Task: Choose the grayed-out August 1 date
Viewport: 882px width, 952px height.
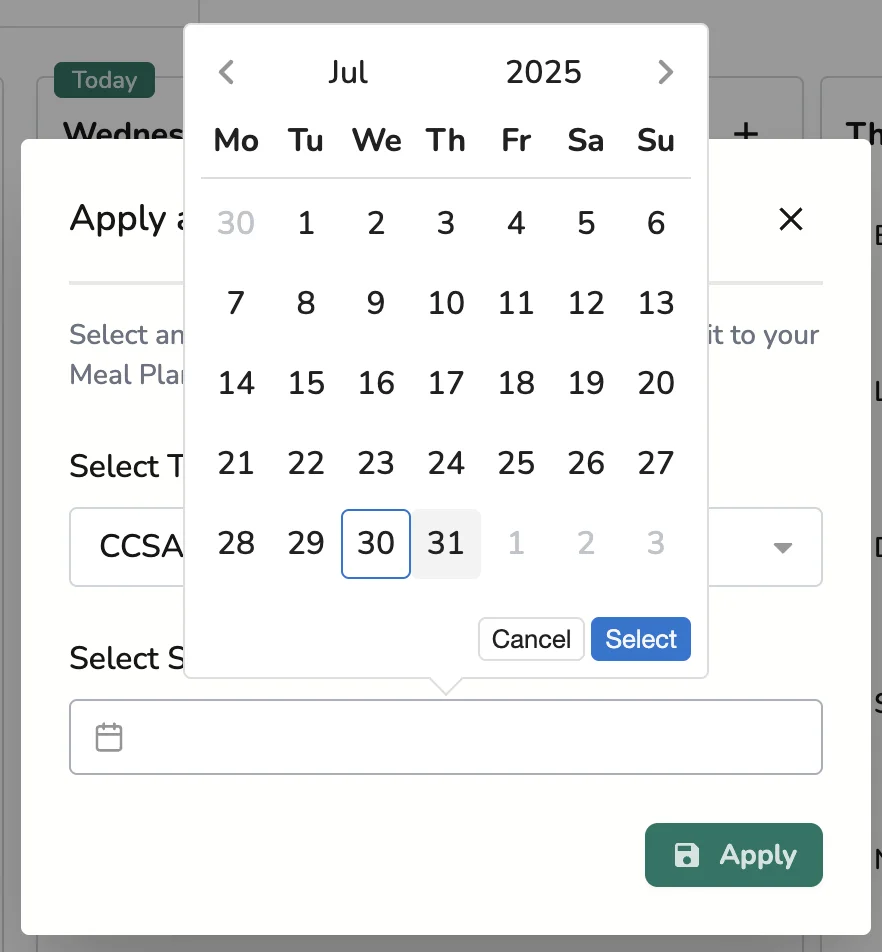Action: pyautogui.click(x=516, y=543)
